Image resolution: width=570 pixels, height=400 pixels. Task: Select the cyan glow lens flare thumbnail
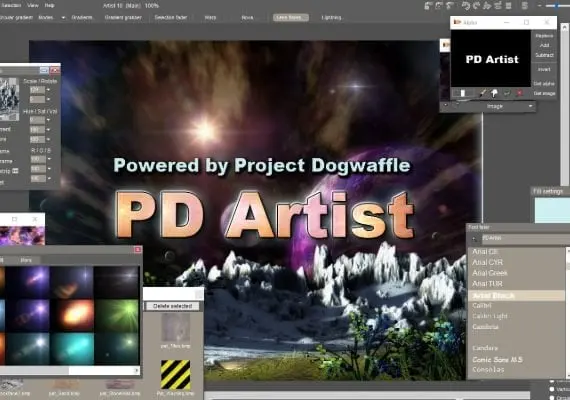73,348
